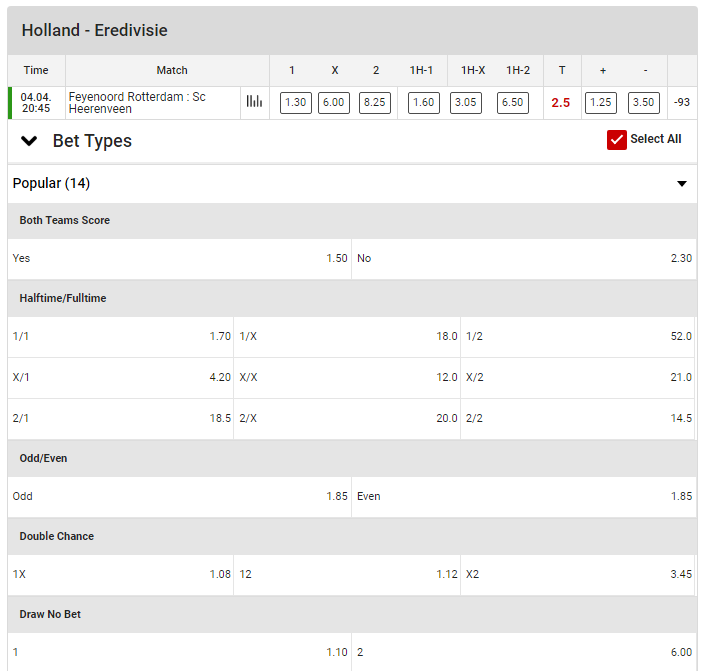
Task: Choose first-half home odds 1.60
Action: [x=424, y=103]
